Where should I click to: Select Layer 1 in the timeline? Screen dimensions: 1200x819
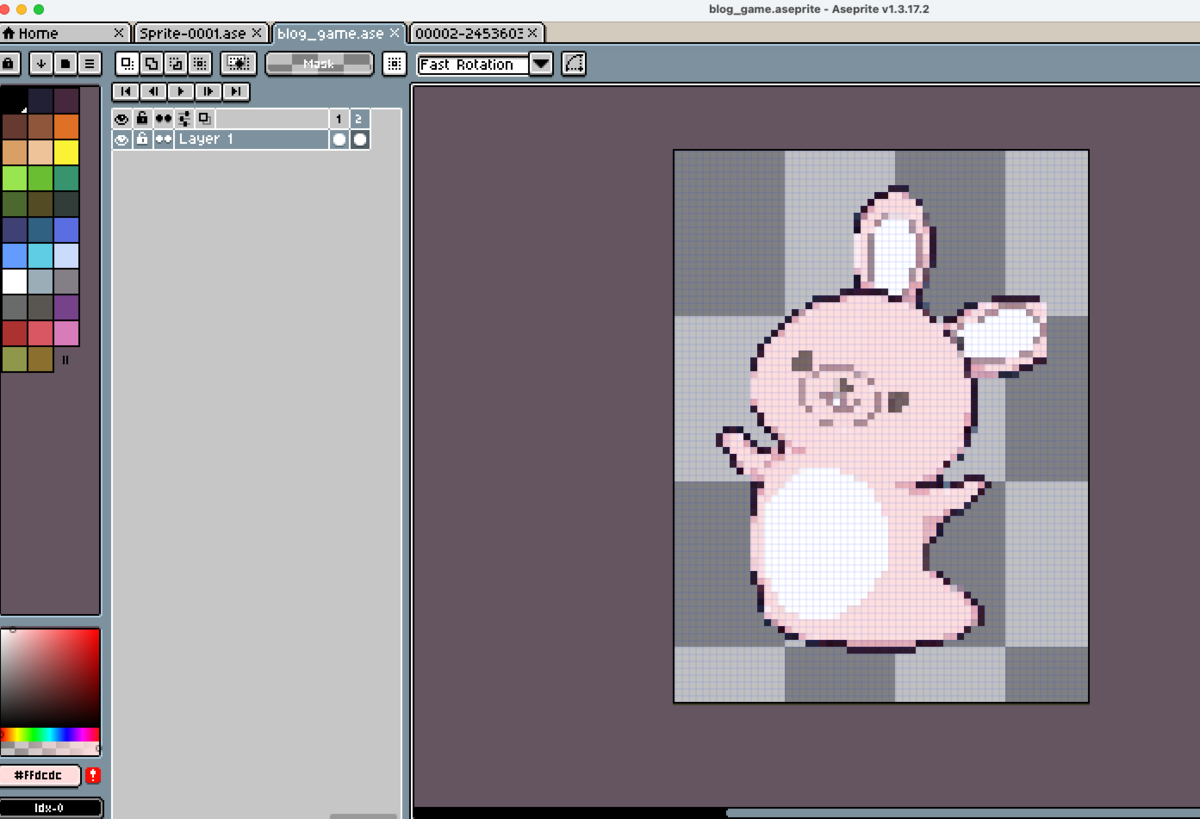tap(252, 139)
